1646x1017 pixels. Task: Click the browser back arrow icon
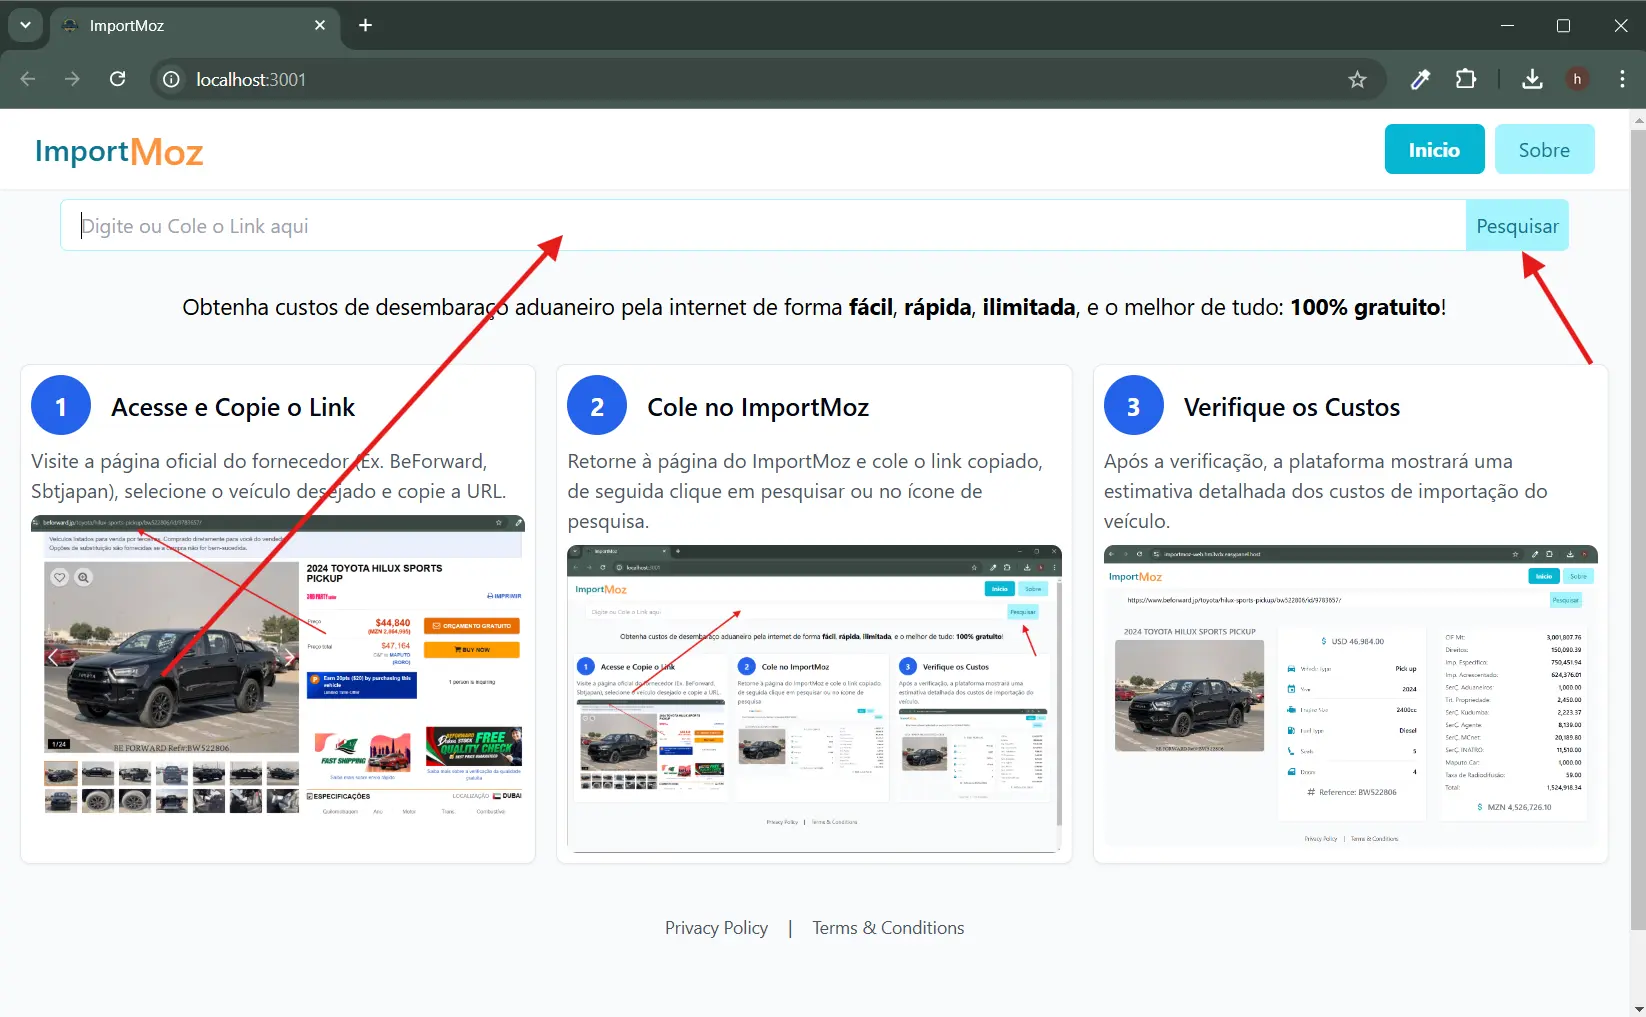28,79
